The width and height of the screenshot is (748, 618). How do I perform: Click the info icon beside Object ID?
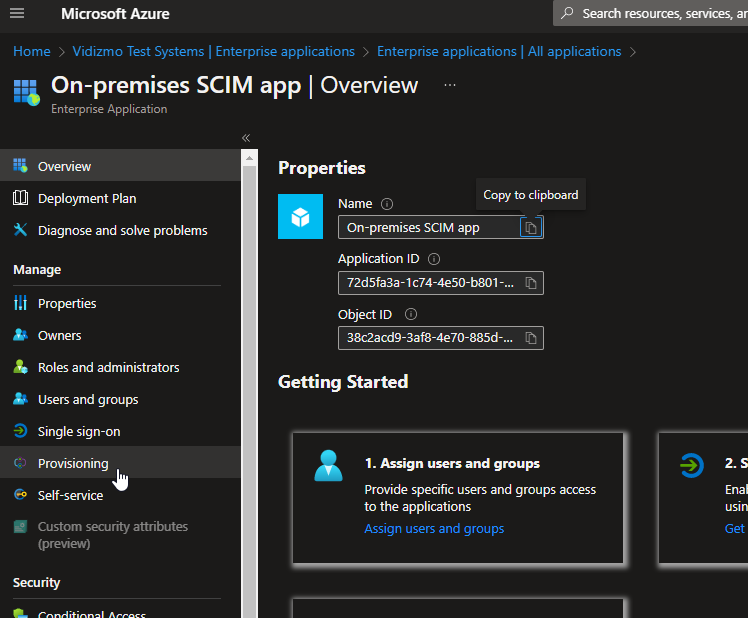(411, 314)
